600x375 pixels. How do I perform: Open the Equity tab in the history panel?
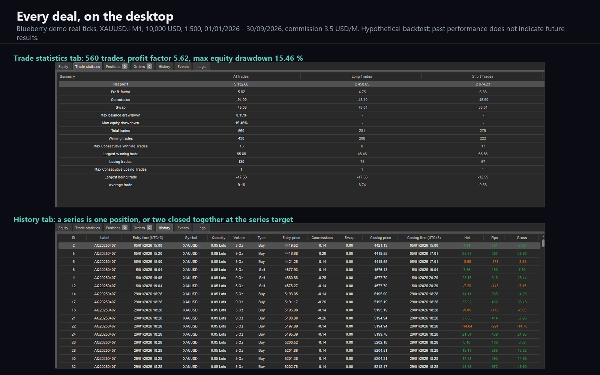[x=63, y=228]
